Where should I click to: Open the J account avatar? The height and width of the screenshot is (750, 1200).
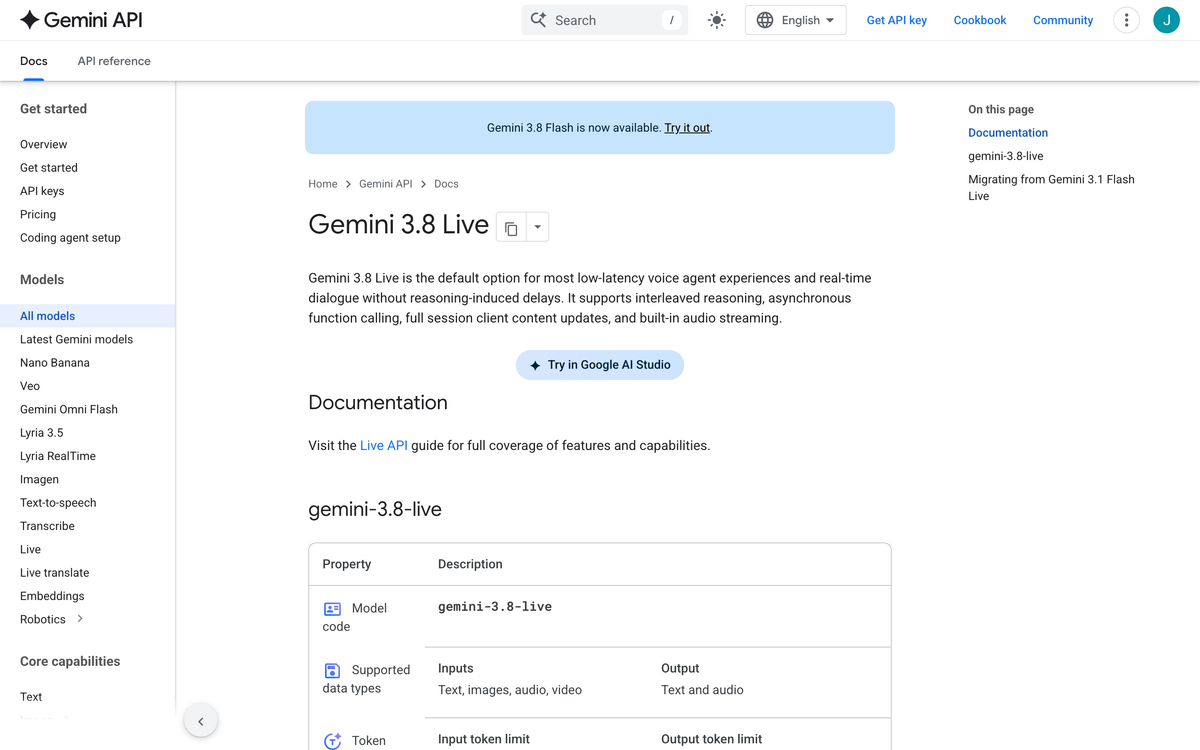click(x=1166, y=20)
